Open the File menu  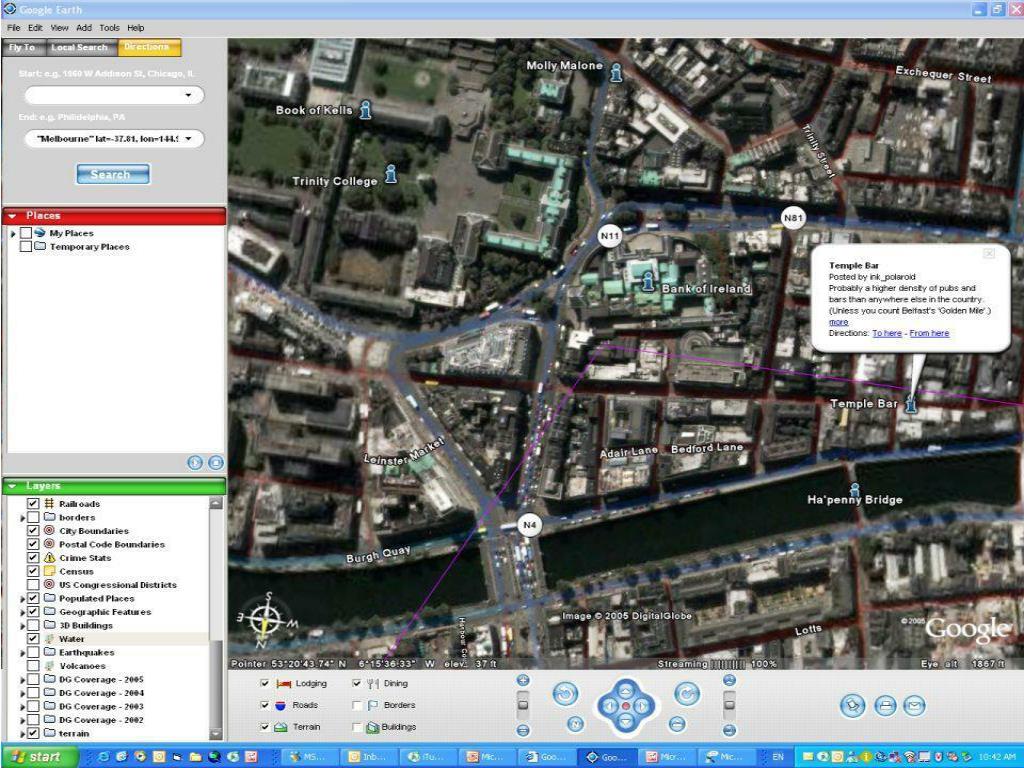[x=14, y=27]
